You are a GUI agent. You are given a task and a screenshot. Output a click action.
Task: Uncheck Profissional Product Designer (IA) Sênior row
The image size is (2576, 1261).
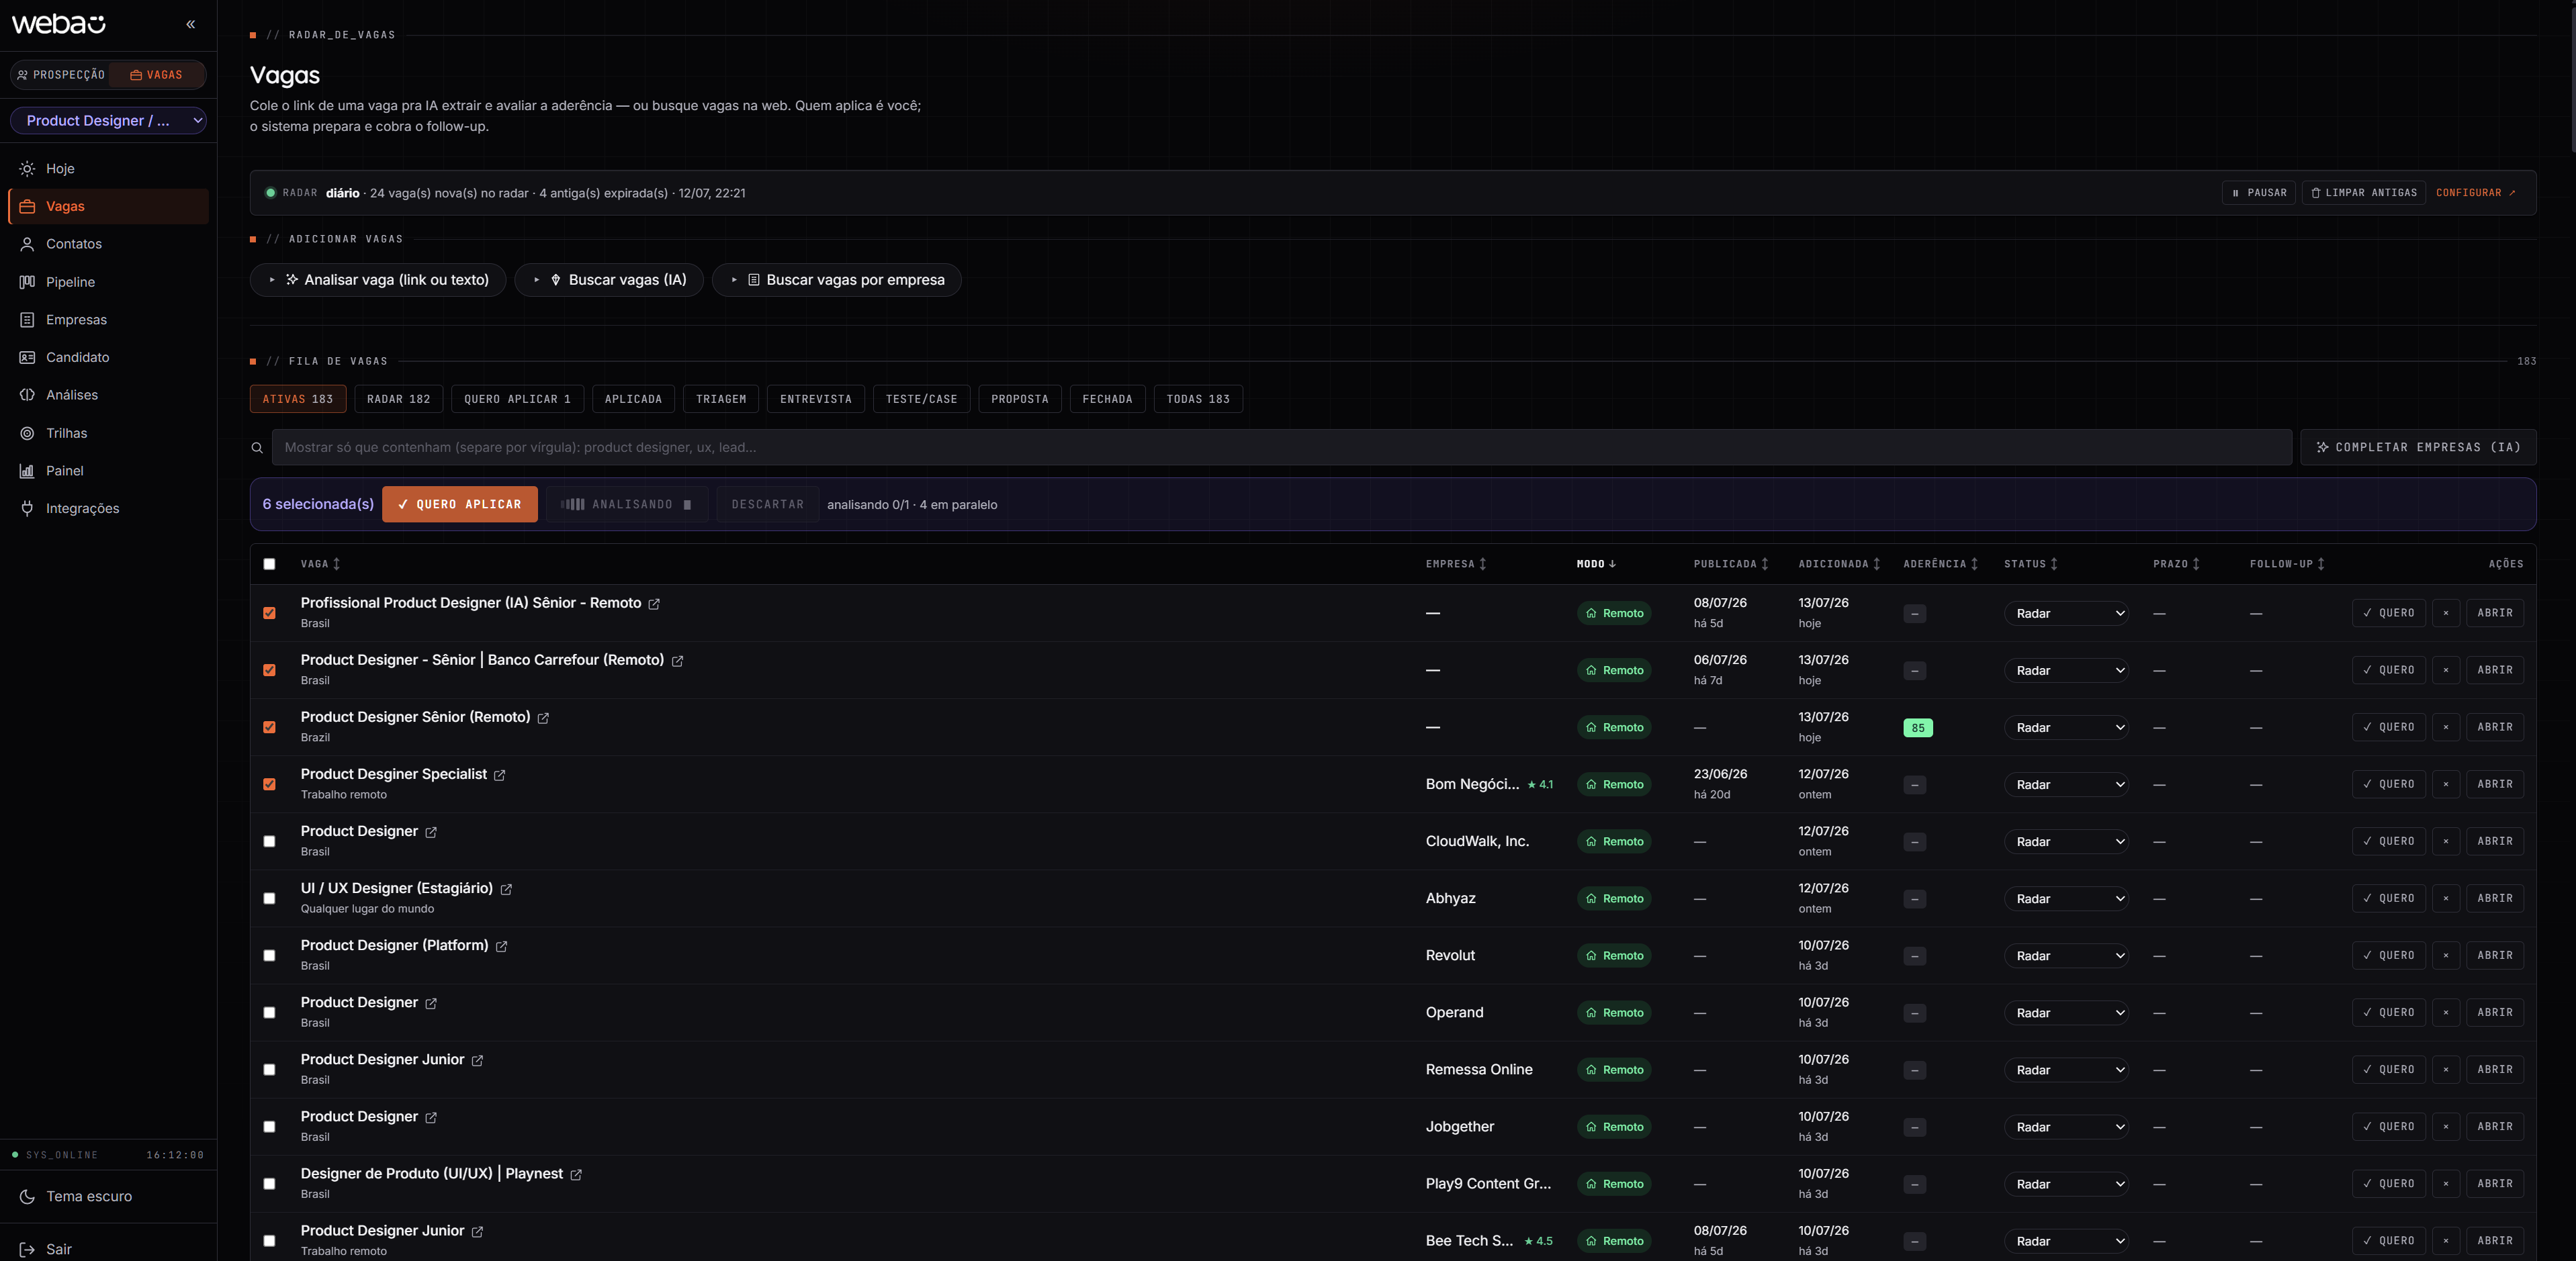(269, 613)
